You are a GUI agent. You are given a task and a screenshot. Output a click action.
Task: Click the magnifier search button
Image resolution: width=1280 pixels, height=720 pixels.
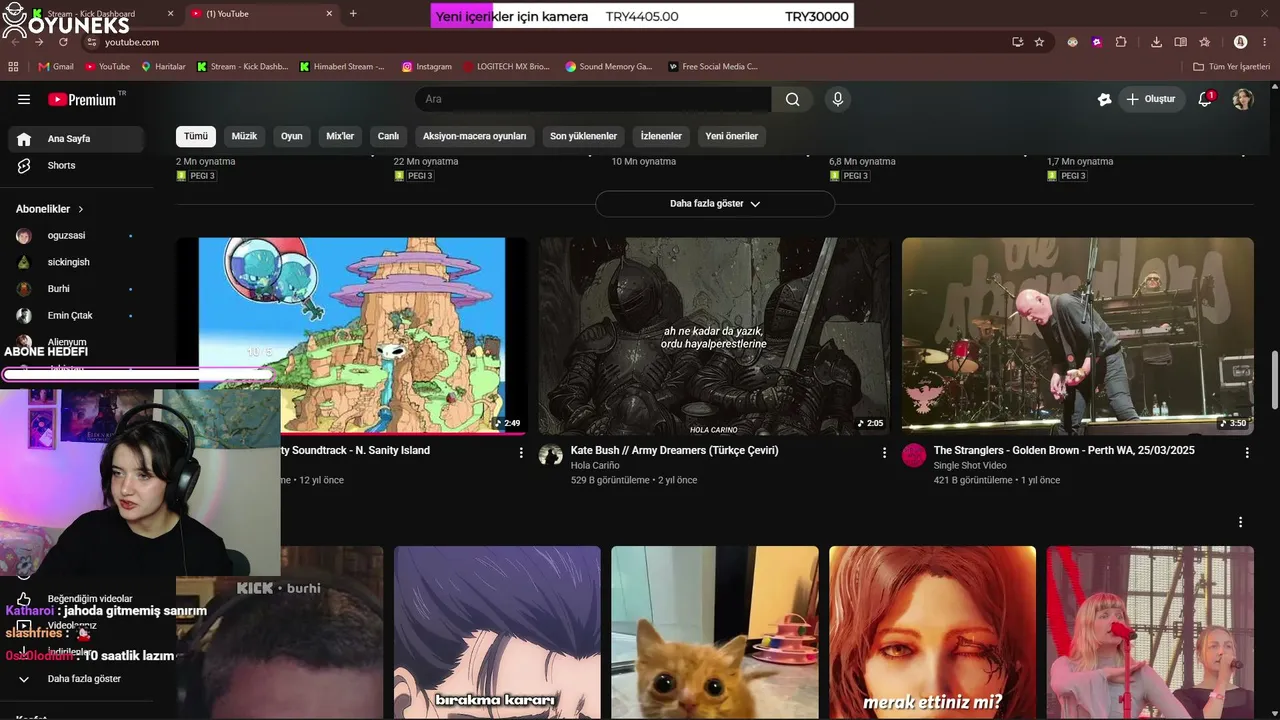click(792, 99)
